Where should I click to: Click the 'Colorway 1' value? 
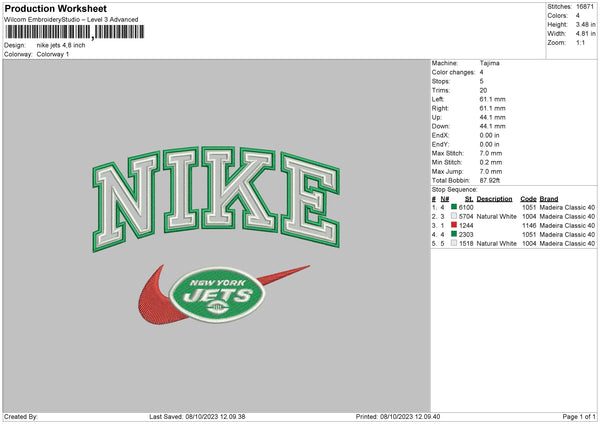pyautogui.click(x=53, y=54)
